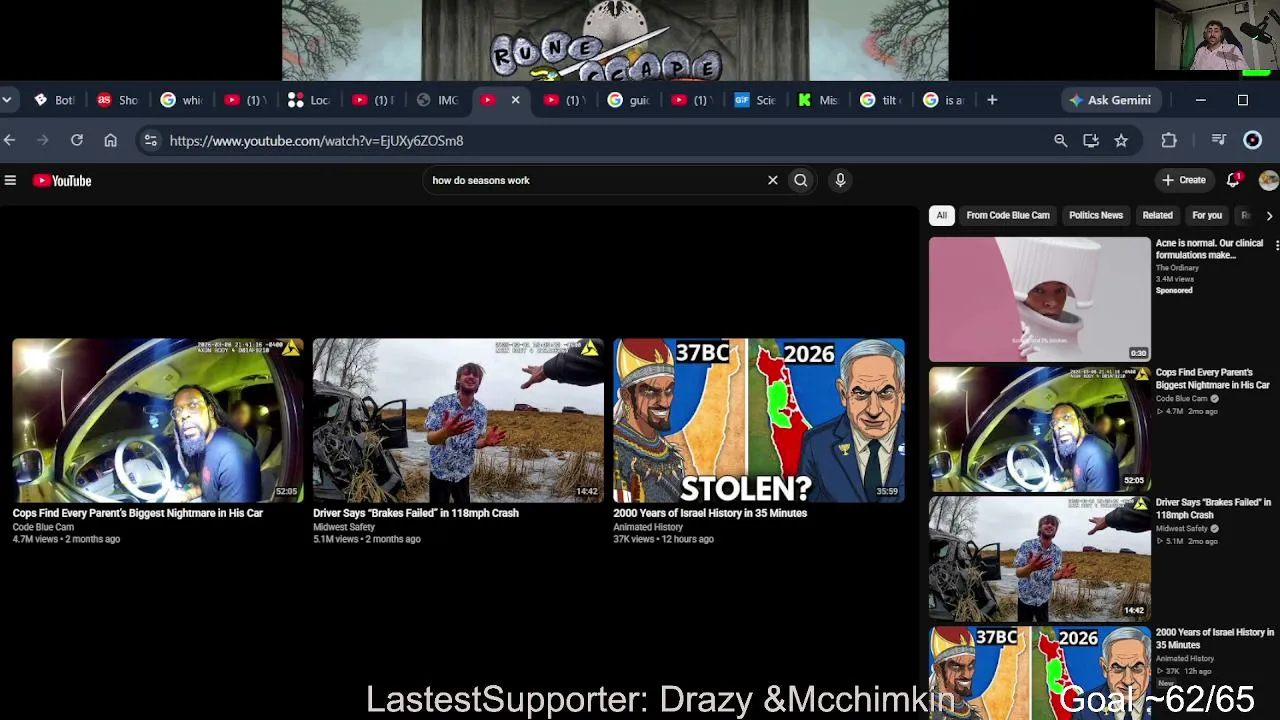Open the sponsored Acne ad thumbnail
This screenshot has width=1280, height=720.
(1040, 299)
